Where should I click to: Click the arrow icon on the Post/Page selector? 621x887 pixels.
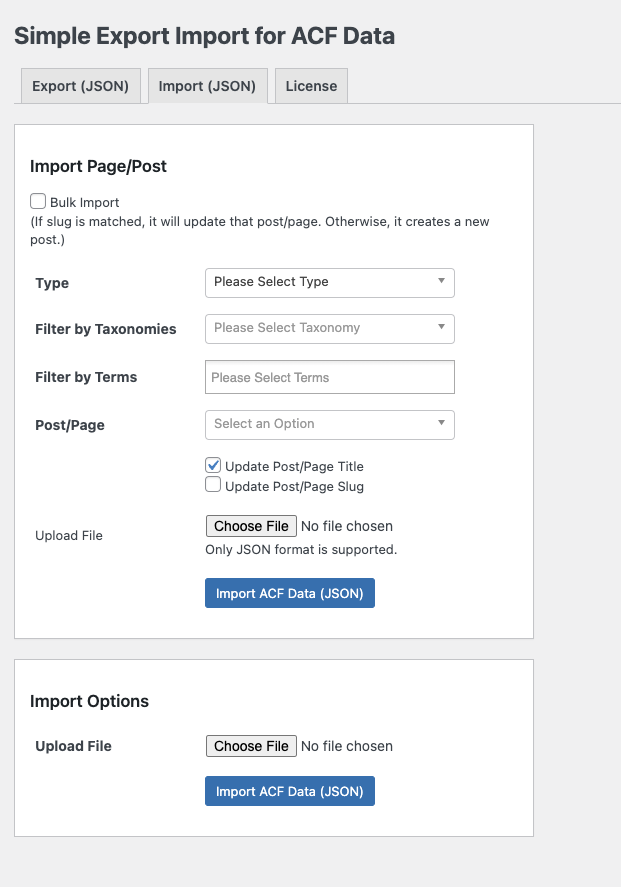click(x=441, y=423)
